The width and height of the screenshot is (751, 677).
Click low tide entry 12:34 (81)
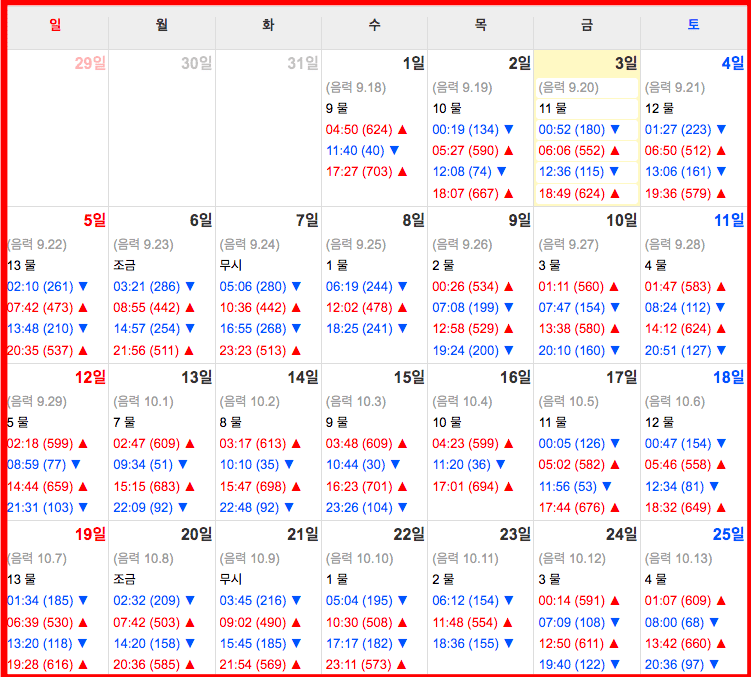point(682,486)
